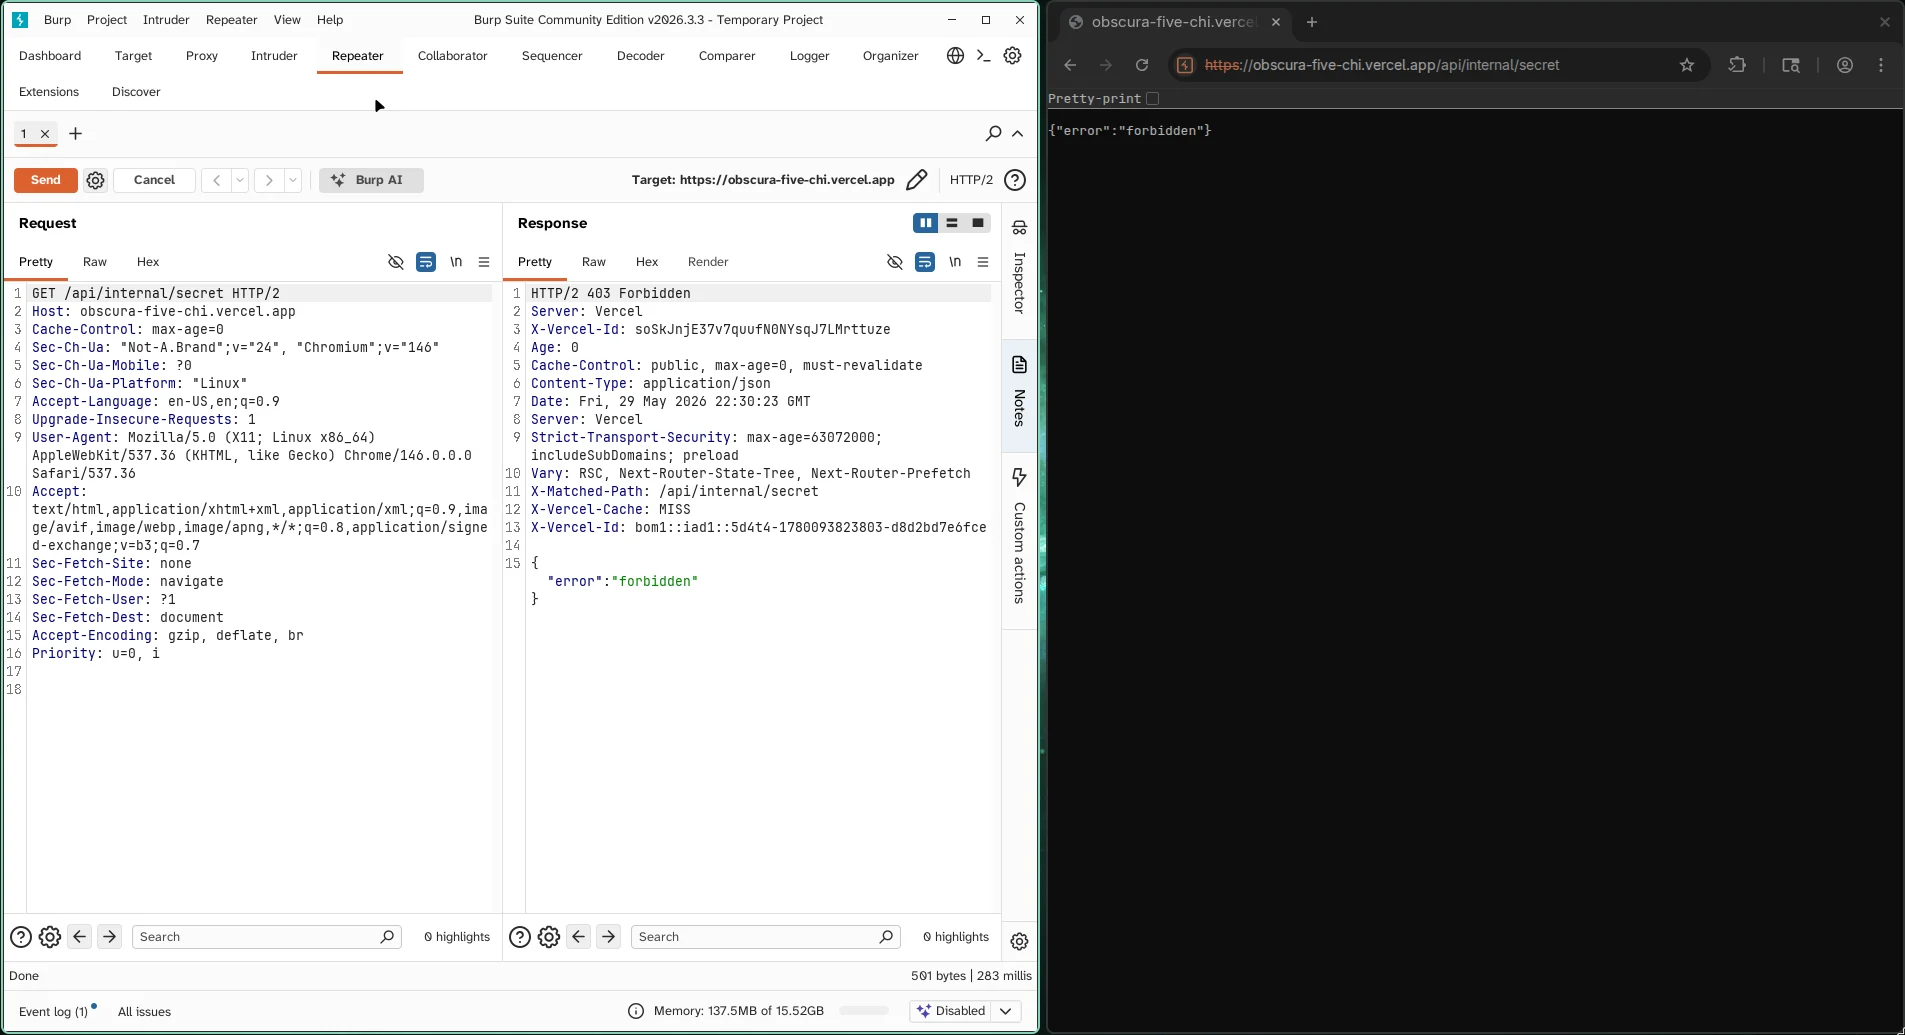
Task: Switch to the Intruder tool tab
Action: coord(274,56)
